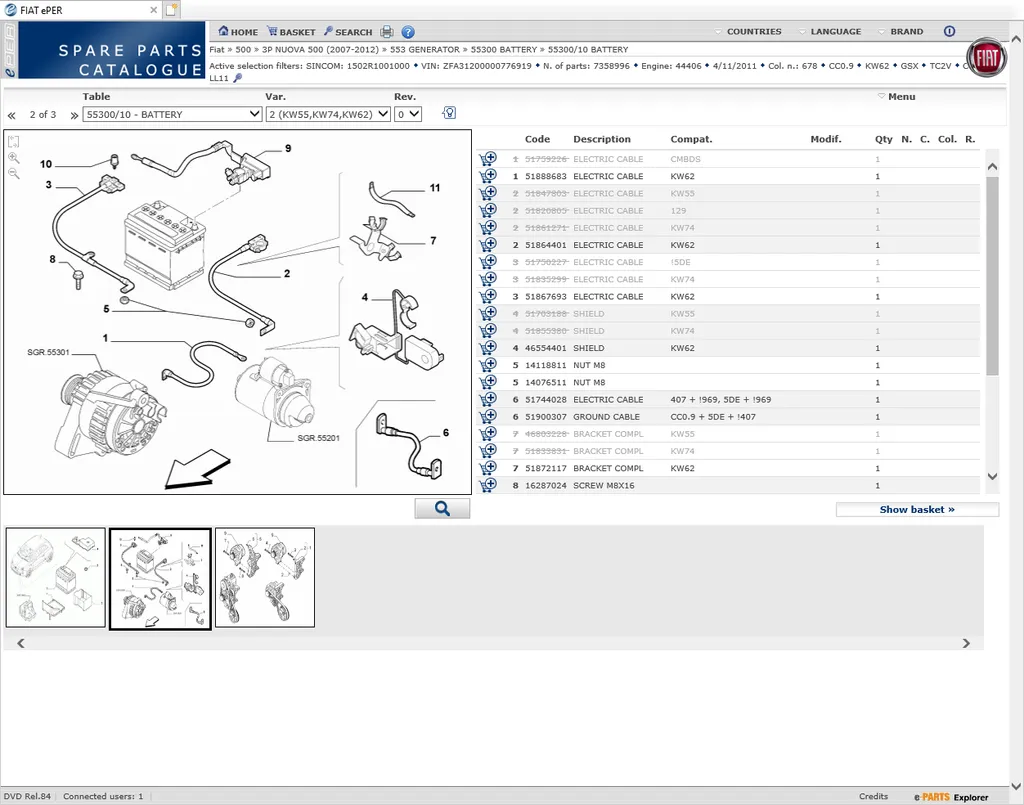Image resolution: width=1024 pixels, height=805 pixels.
Task: Expand the Menu dropdown
Action: coord(896,97)
